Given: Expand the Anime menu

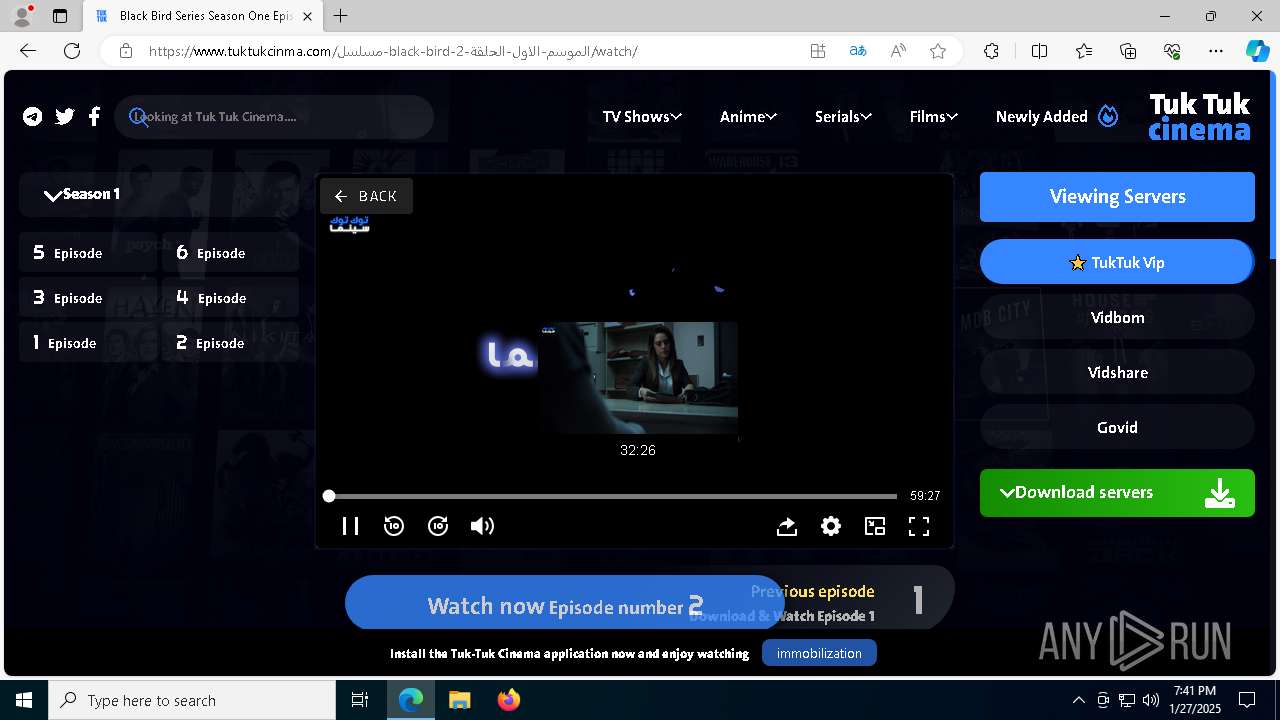Looking at the screenshot, I should [748, 117].
